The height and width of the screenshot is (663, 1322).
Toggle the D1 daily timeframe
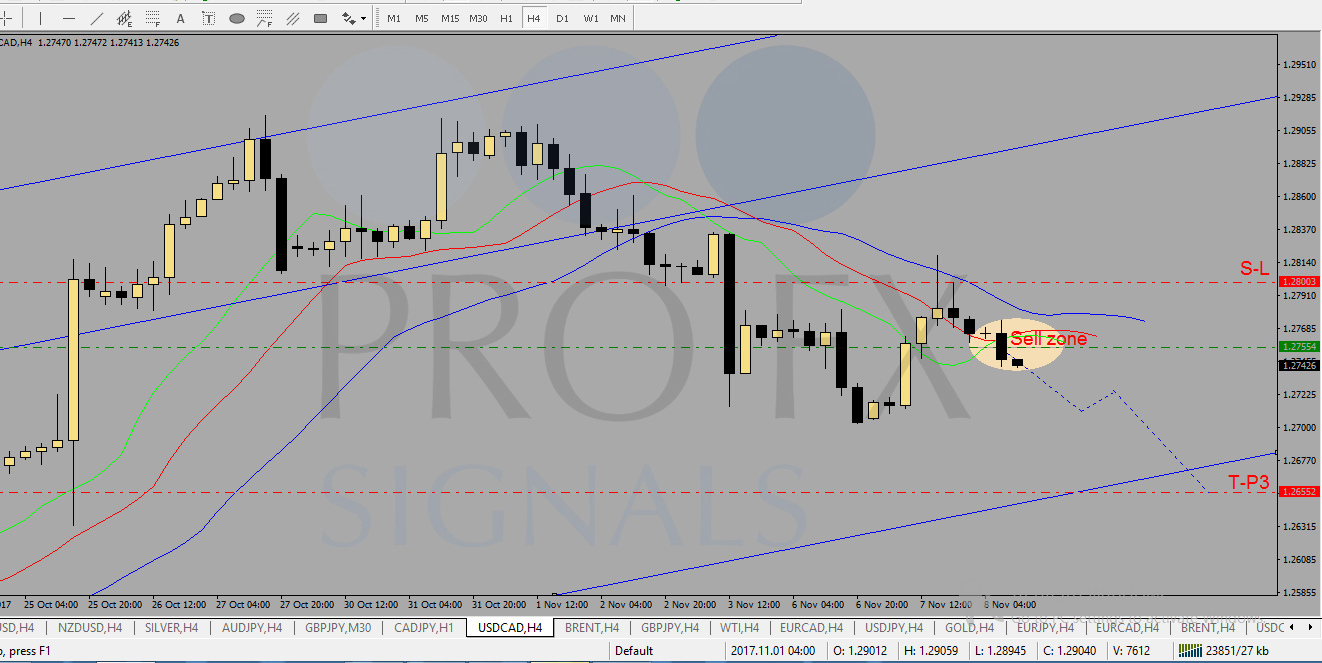(x=562, y=18)
